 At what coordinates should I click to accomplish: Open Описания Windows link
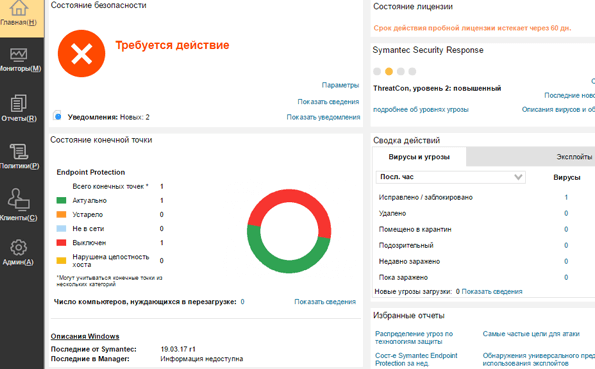point(85,336)
